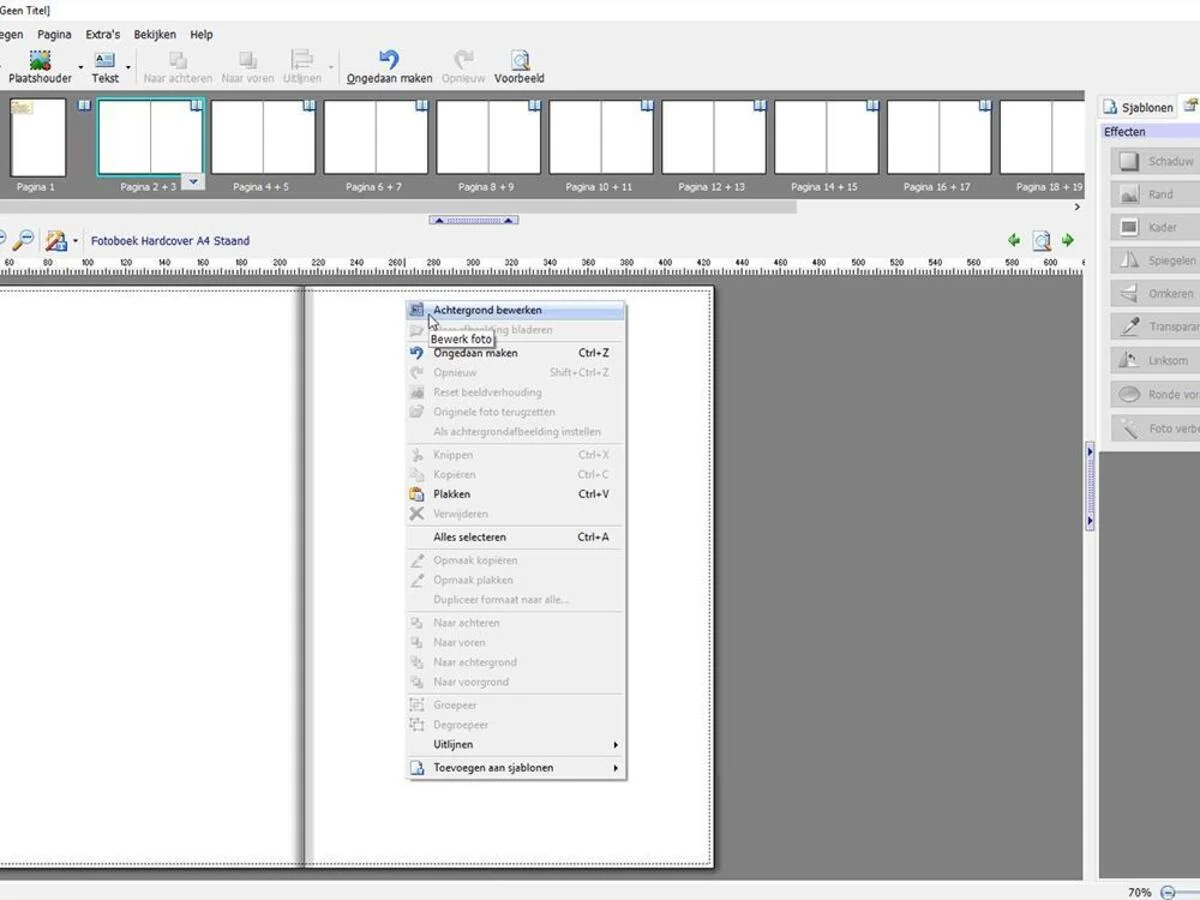The height and width of the screenshot is (900, 1200).
Task: Click Alles selecteren in the context menu
Action: (470, 537)
